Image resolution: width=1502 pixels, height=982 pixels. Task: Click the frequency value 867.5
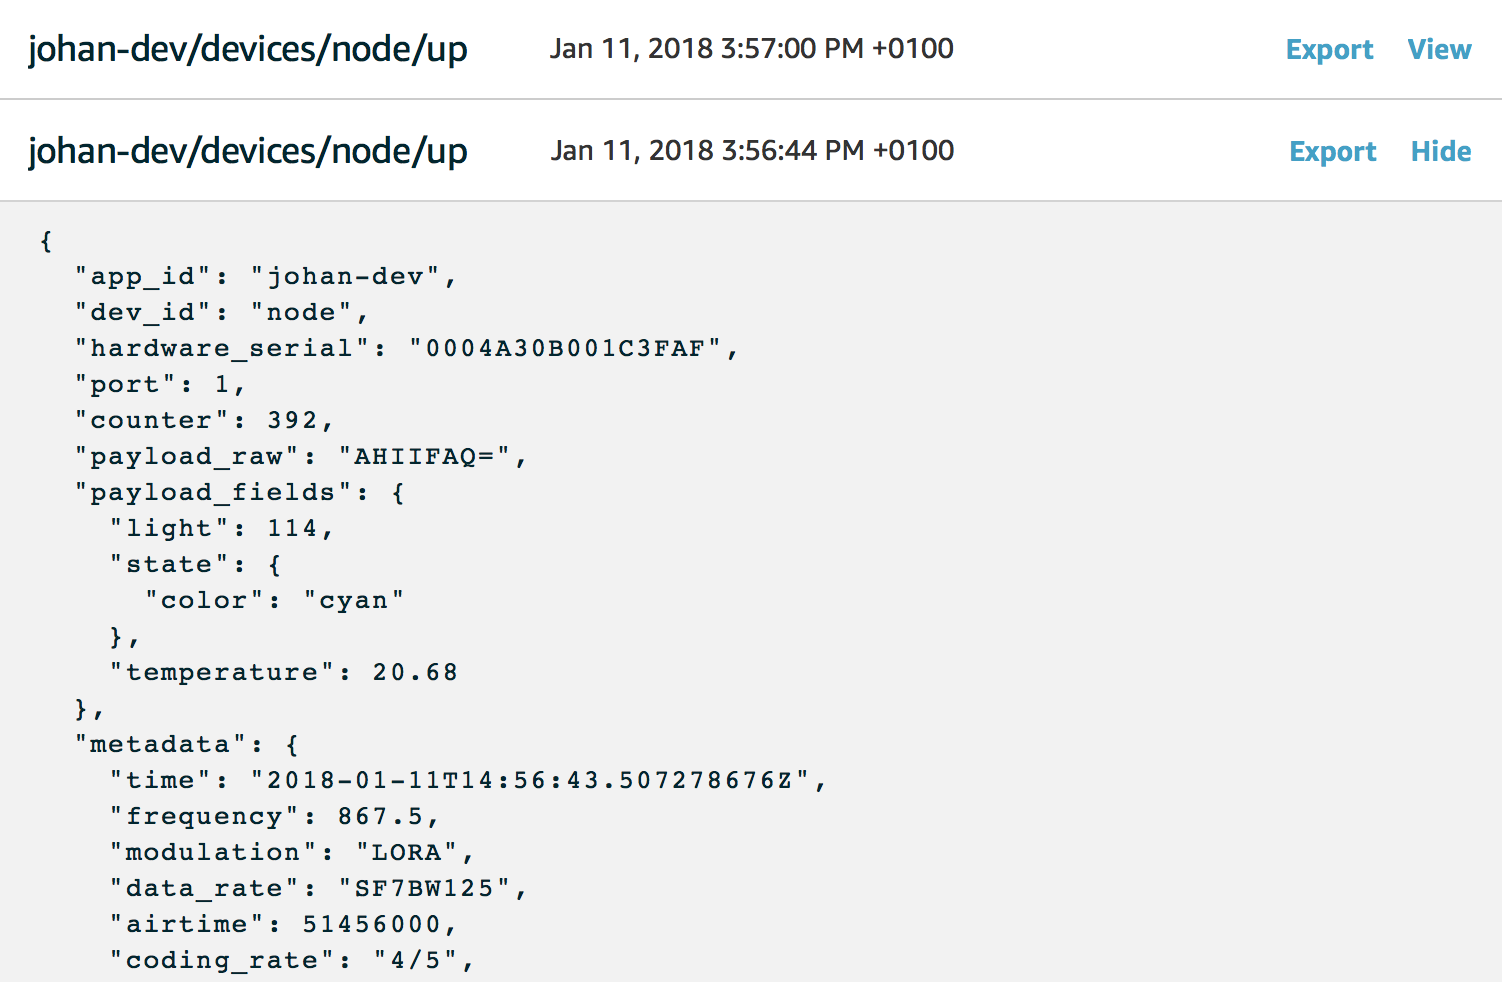tap(380, 816)
